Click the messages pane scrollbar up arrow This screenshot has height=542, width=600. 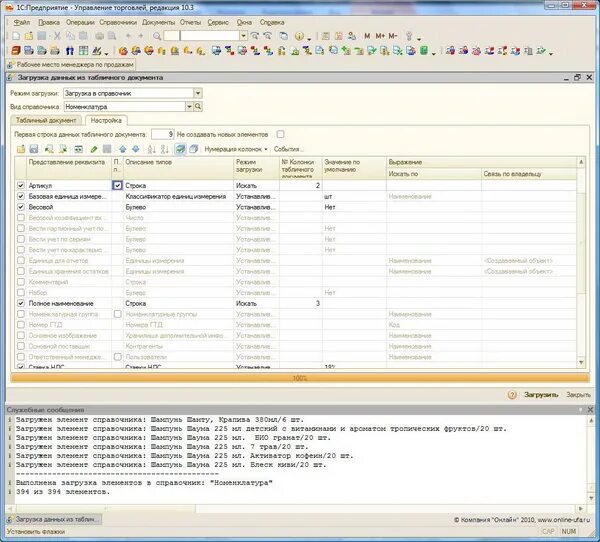click(591, 420)
